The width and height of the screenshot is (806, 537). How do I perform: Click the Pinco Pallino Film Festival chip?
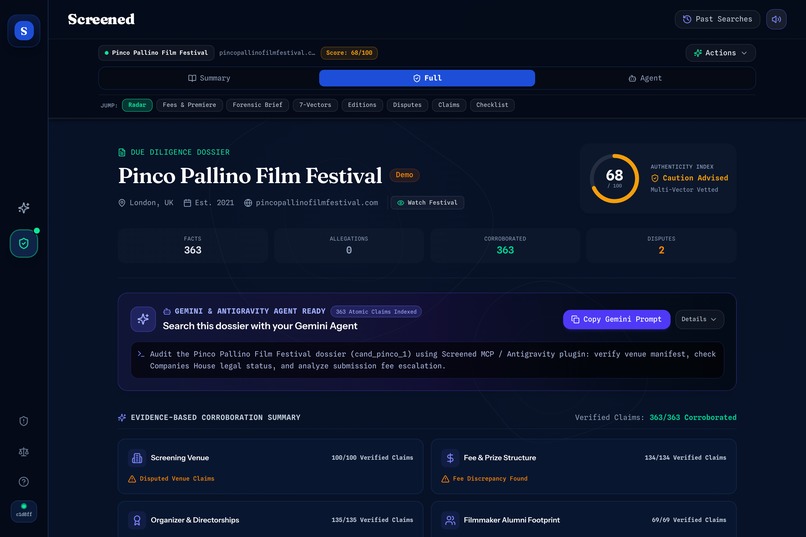[156, 53]
